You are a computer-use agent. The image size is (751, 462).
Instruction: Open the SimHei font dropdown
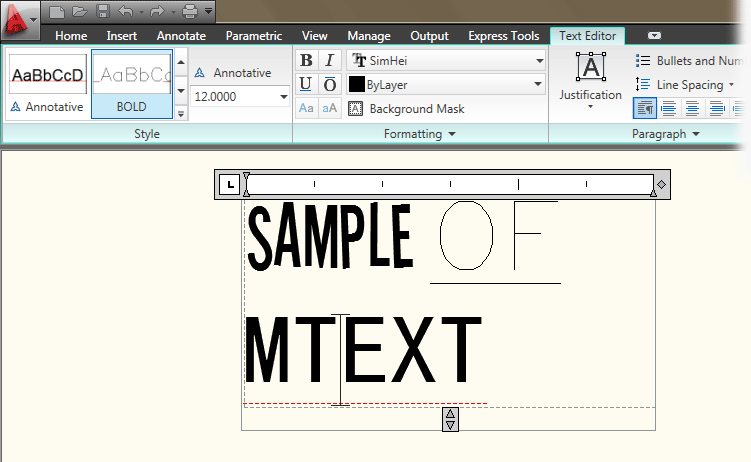point(446,60)
